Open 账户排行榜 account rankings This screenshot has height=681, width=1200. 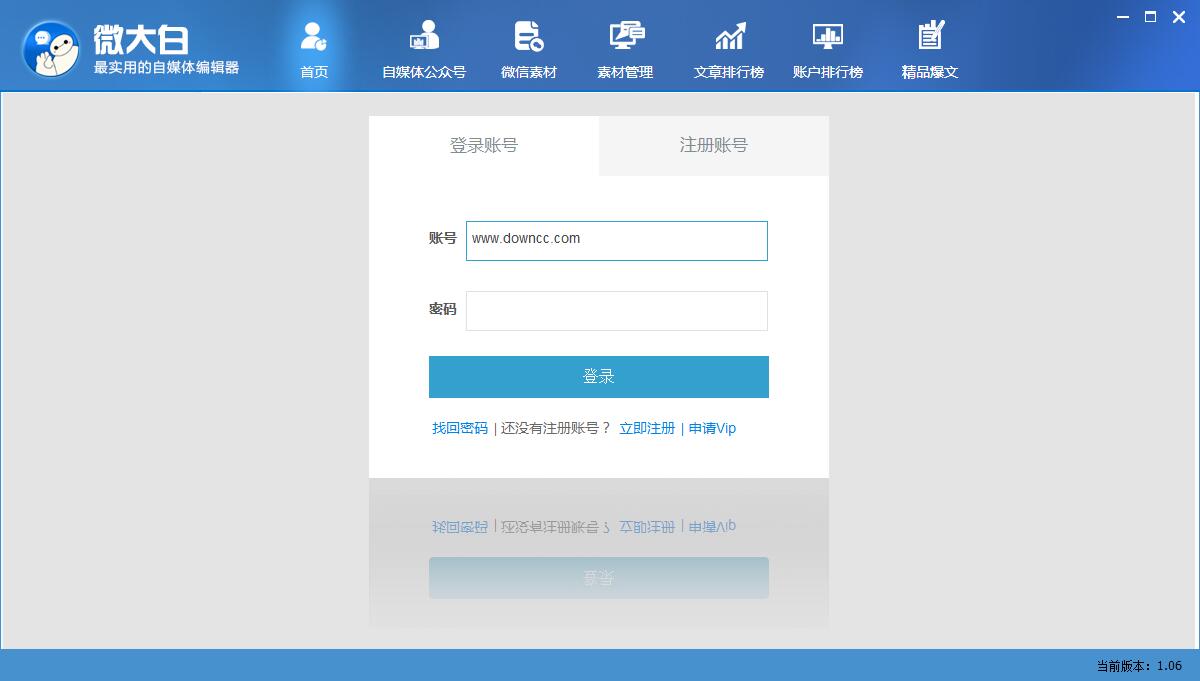click(828, 45)
